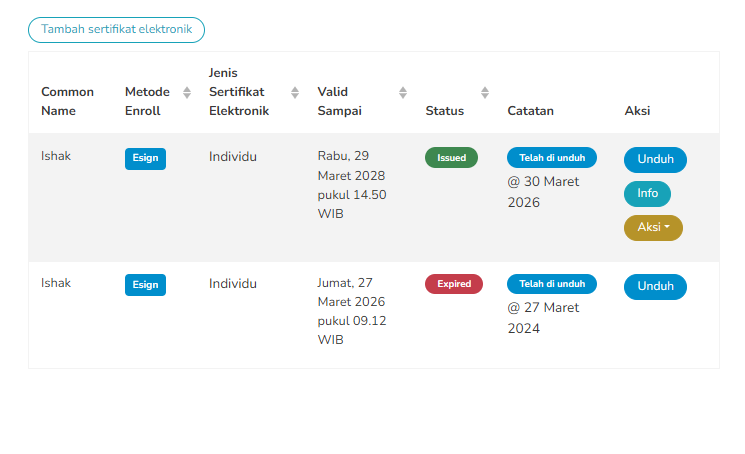Download the Issued certificate with Unduh
The image size is (745, 454).
655,160
